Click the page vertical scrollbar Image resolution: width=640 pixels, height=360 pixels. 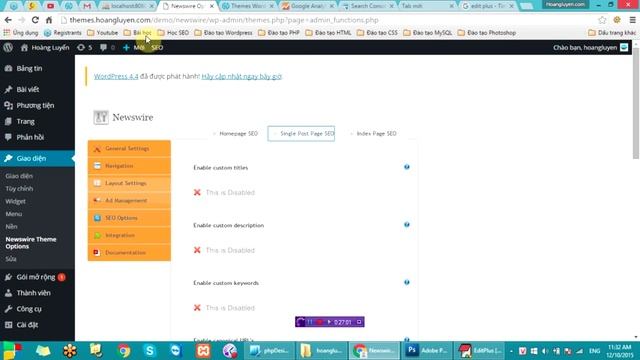click(x=636, y=104)
